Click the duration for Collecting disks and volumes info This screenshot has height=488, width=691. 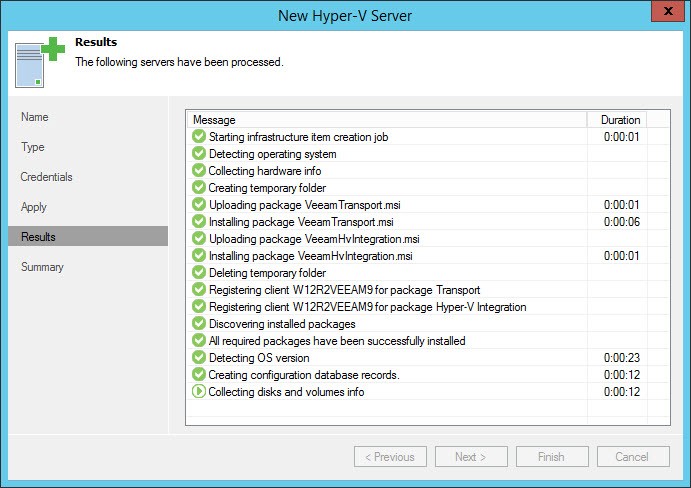click(x=621, y=392)
